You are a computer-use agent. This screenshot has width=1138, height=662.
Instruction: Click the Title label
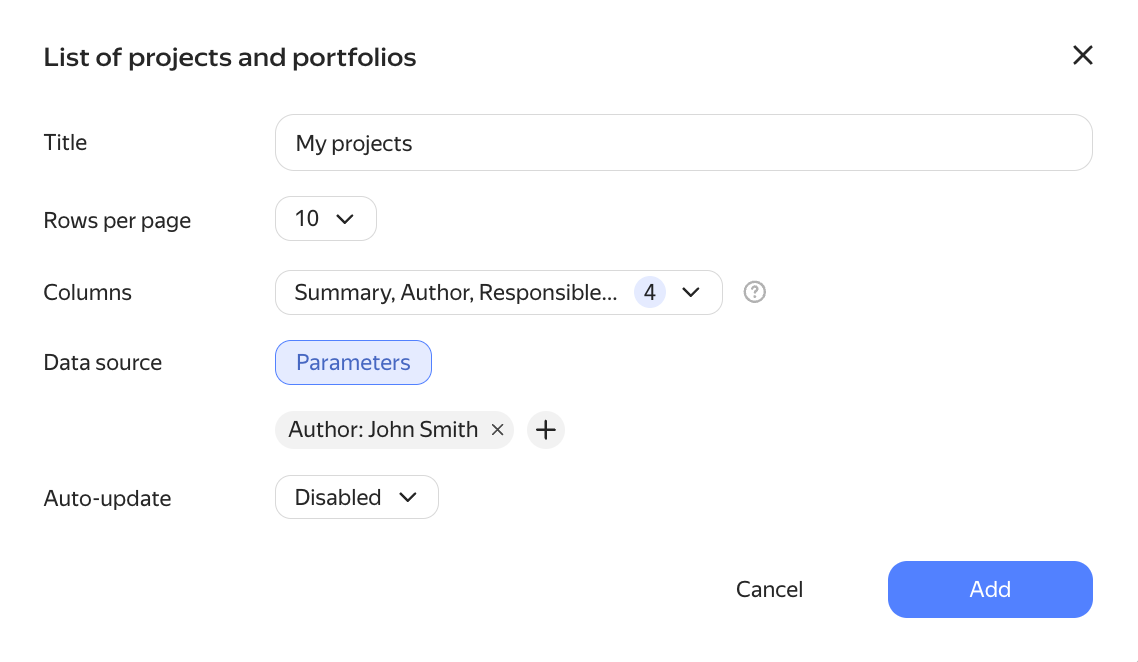65,142
